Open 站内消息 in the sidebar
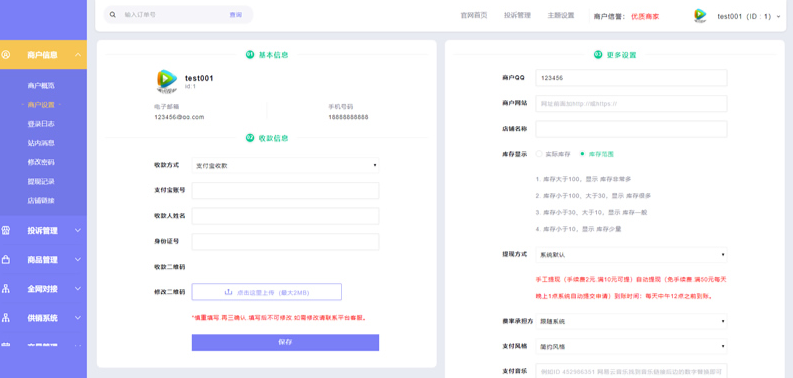Viewport: 793px width, 378px height. pyautogui.click(x=41, y=143)
